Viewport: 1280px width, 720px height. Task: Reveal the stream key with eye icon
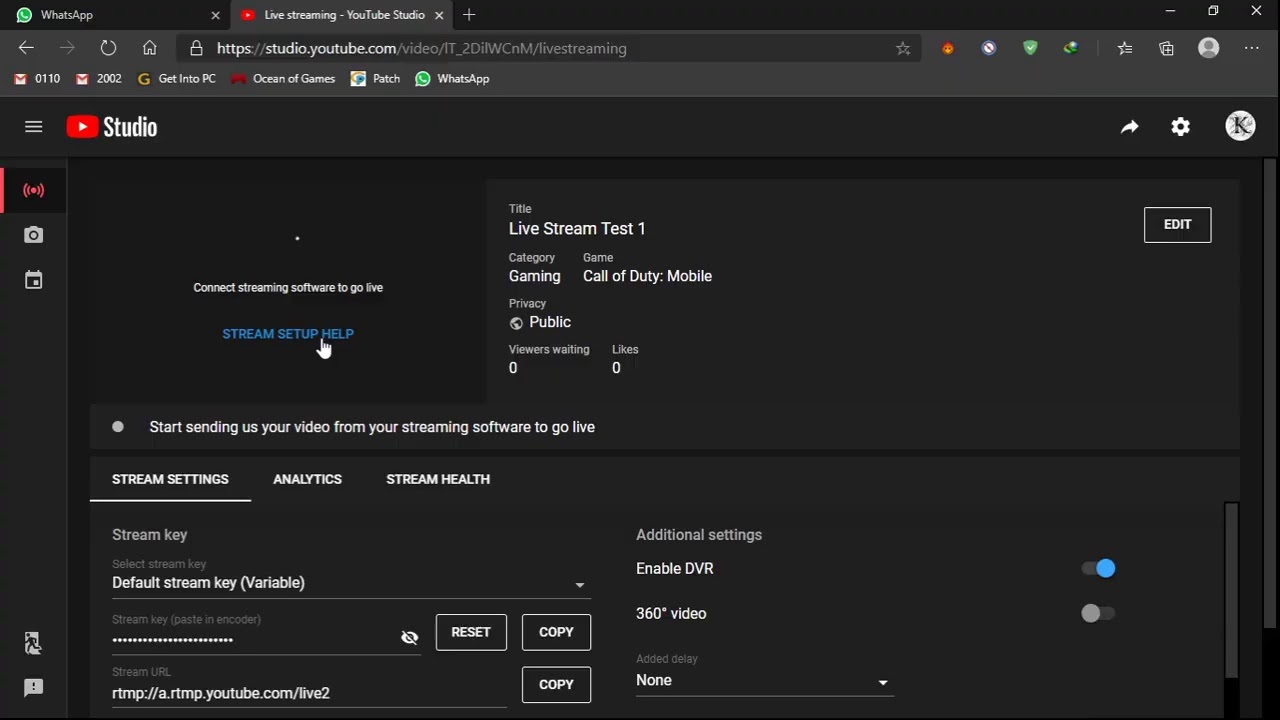pyautogui.click(x=409, y=638)
